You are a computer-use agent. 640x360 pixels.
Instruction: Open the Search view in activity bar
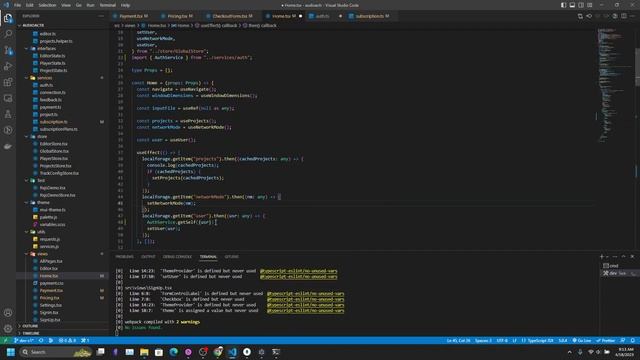pyautogui.click(x=8, y=34)
